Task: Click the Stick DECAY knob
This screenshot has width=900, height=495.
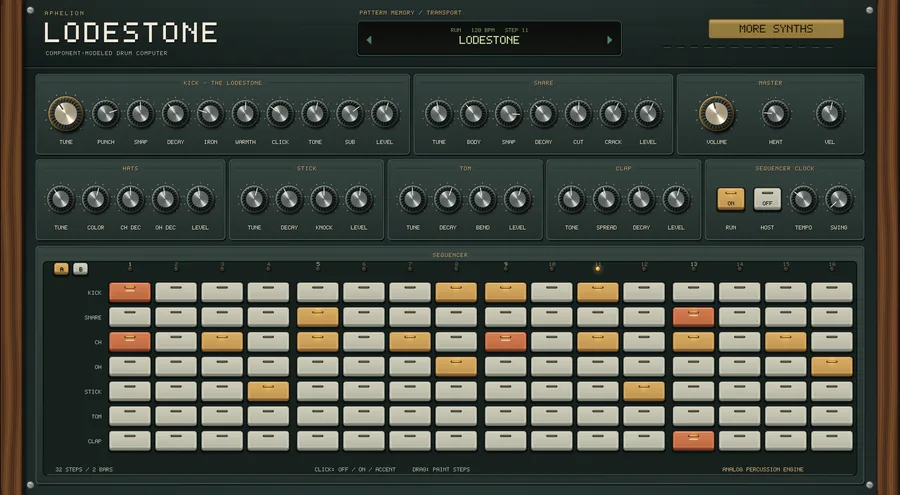Action: (x=289, y=199)
